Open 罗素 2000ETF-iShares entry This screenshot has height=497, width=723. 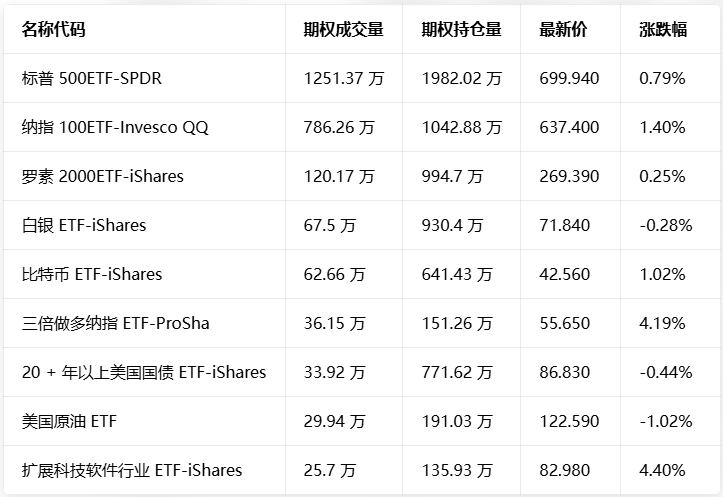pyautogui.click(x=102, y=176)
